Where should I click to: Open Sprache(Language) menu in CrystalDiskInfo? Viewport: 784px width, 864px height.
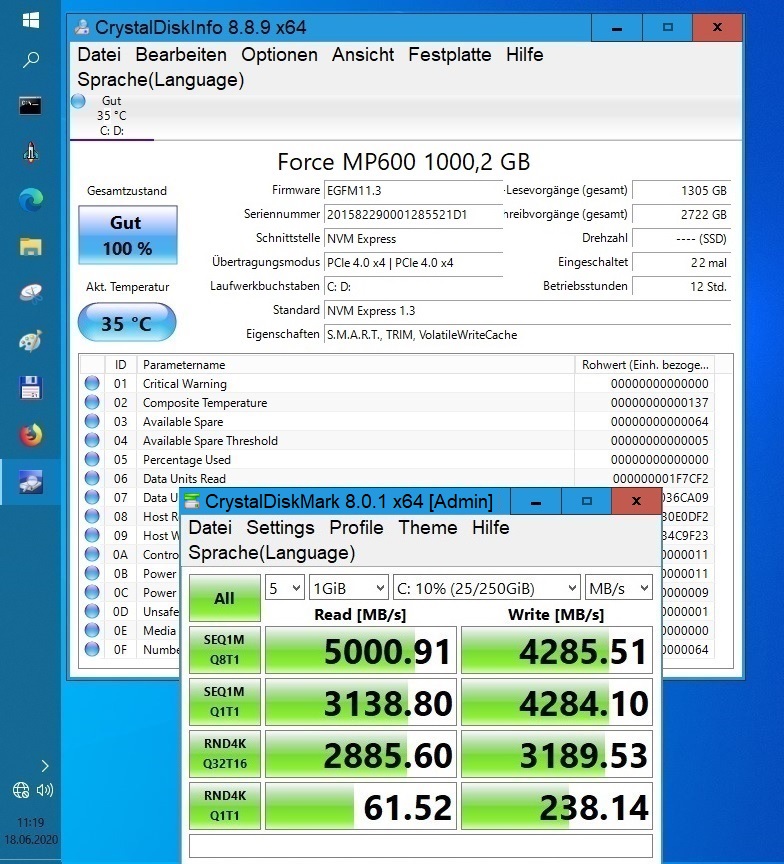coord(161,80)
